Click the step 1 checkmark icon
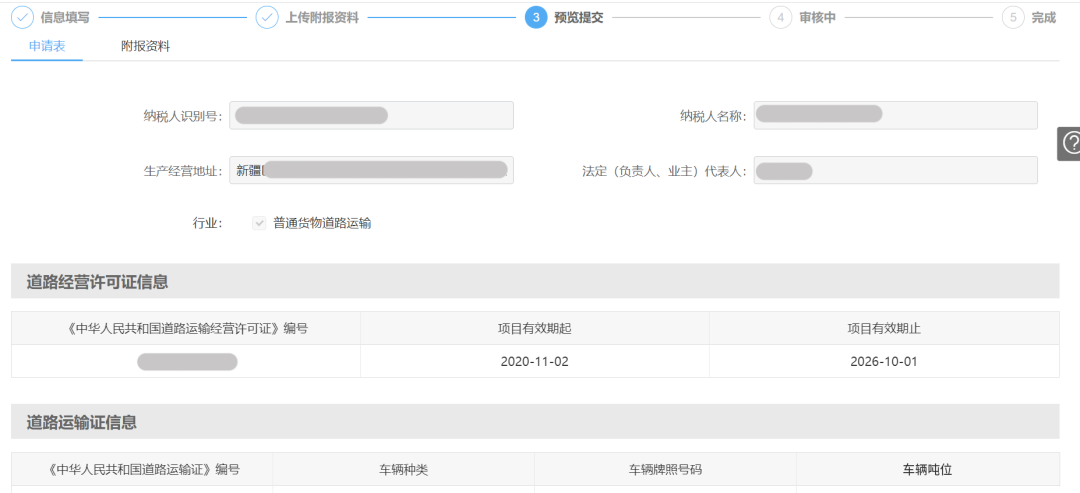Viewport: 1080px width, 493px height. [22, 17]
